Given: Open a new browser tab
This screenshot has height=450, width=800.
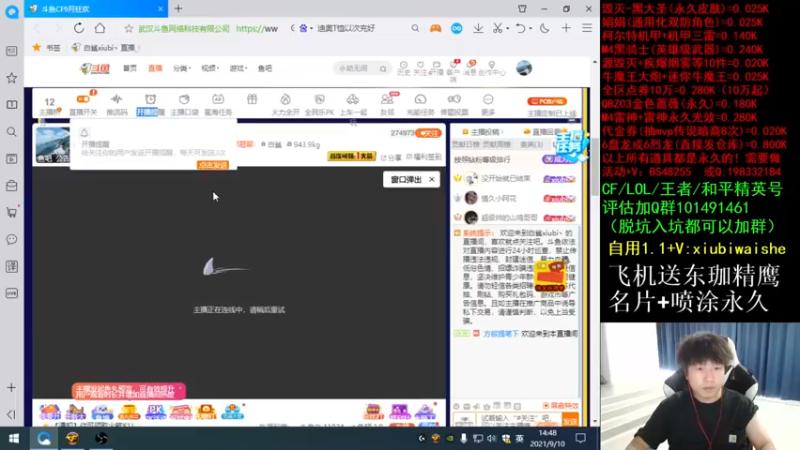Looking at the screenshot, I should click(x=178, y=9).
